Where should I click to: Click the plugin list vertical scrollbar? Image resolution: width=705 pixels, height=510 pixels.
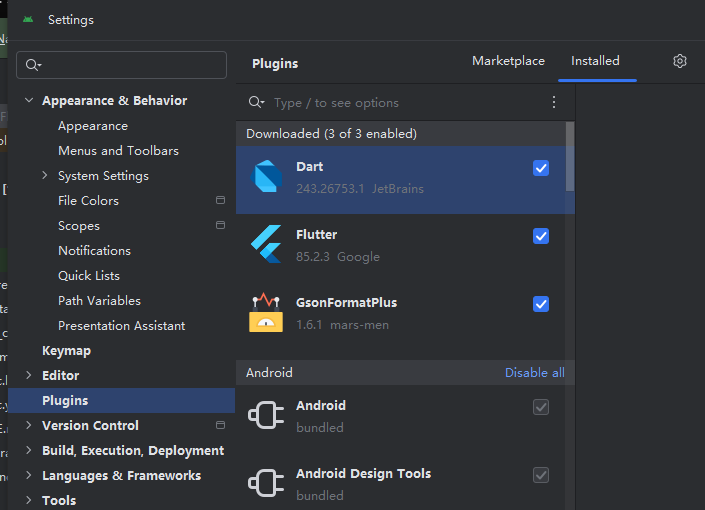click(570, 157)
